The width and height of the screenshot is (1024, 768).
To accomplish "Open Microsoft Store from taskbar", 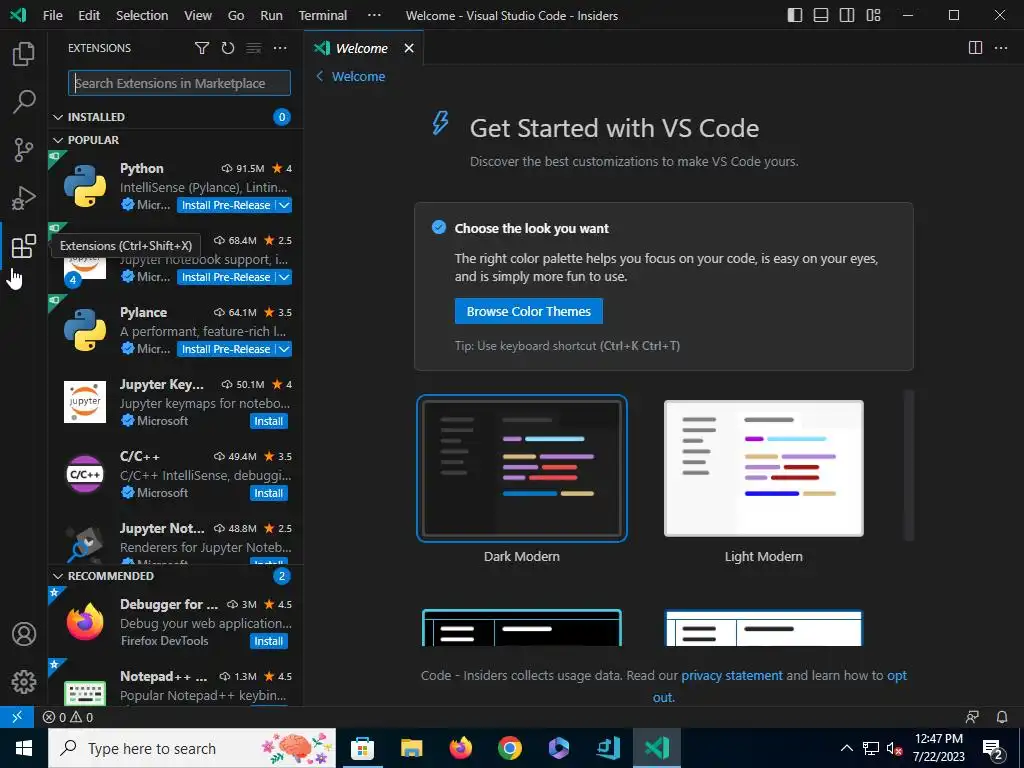I will click(x=362, y=748).
